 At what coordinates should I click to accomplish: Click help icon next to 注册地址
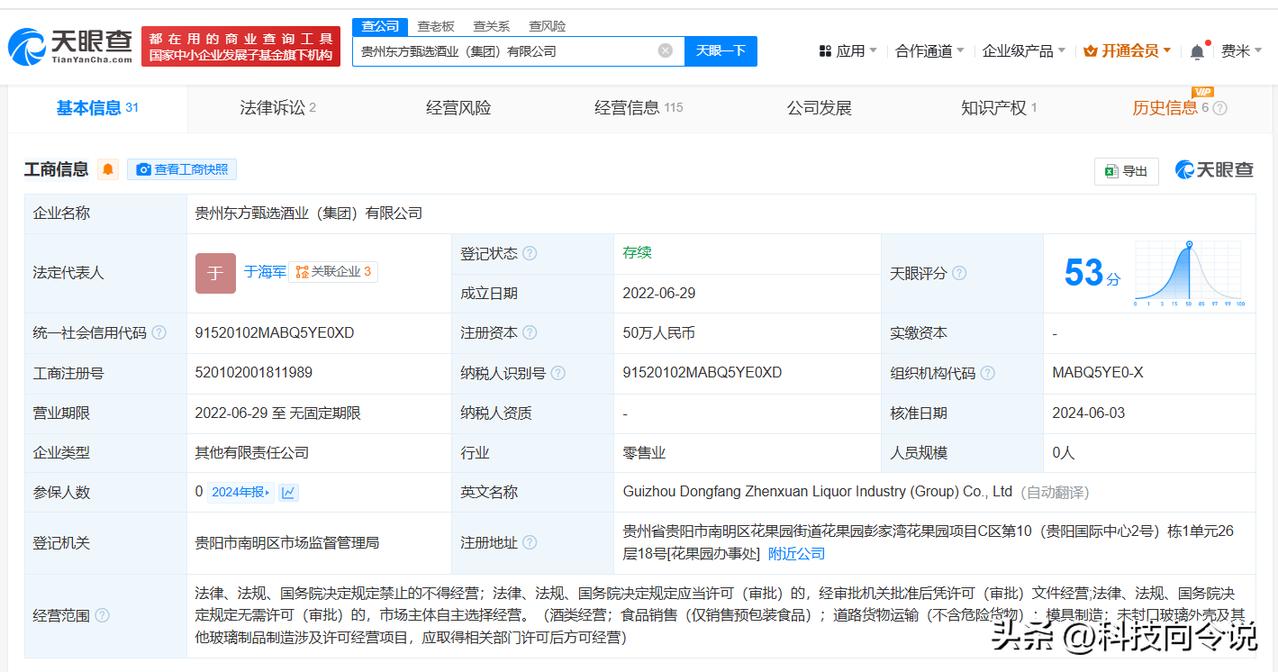tap(530, 543)
